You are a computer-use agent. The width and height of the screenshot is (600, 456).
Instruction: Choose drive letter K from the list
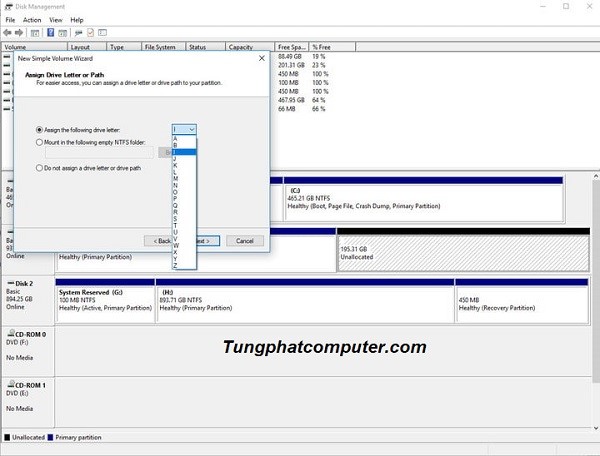(184, 165)
